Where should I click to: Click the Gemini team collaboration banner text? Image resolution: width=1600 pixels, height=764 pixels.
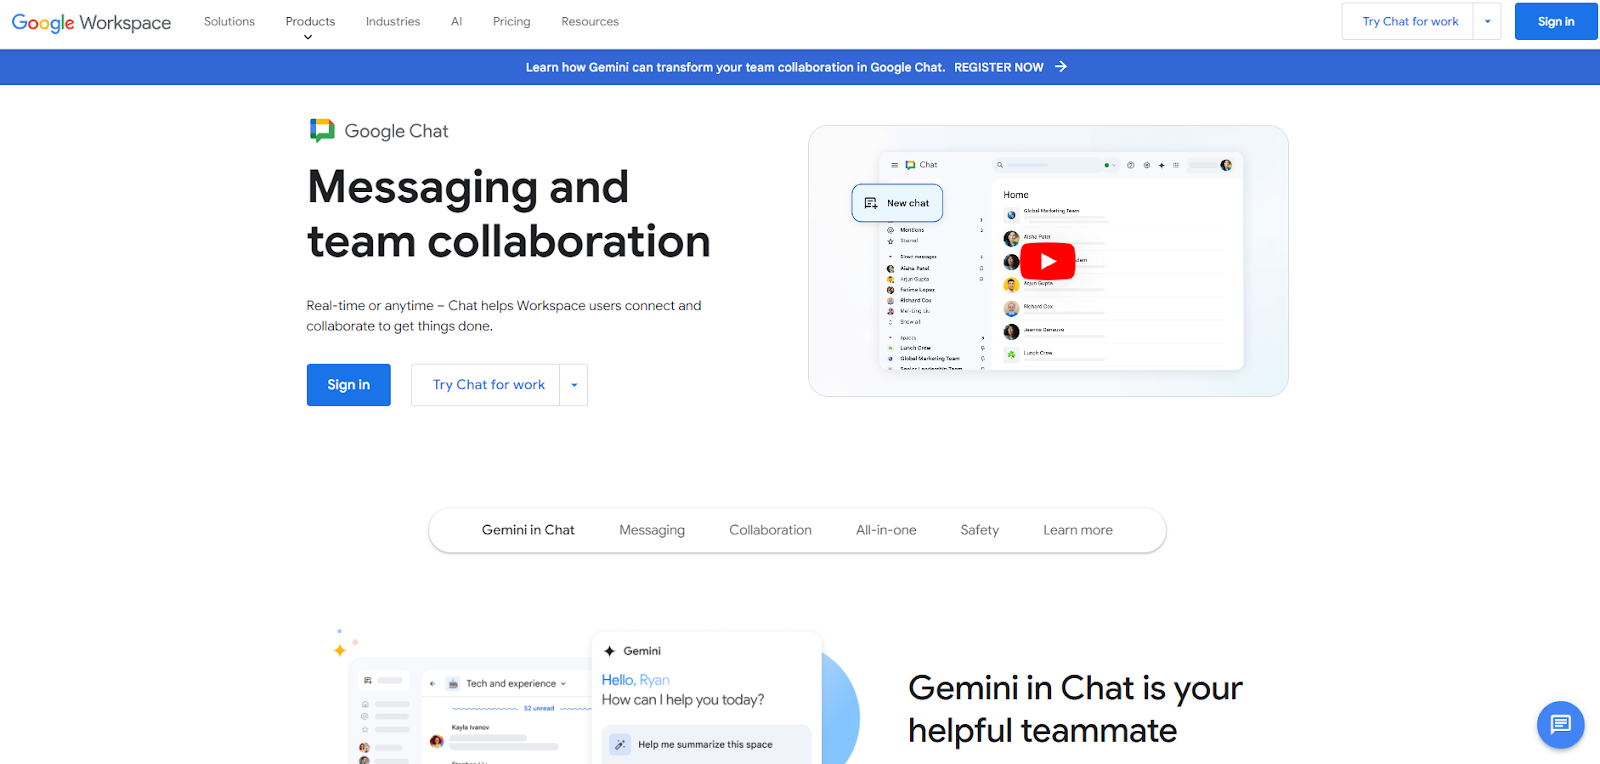[735, 67]
